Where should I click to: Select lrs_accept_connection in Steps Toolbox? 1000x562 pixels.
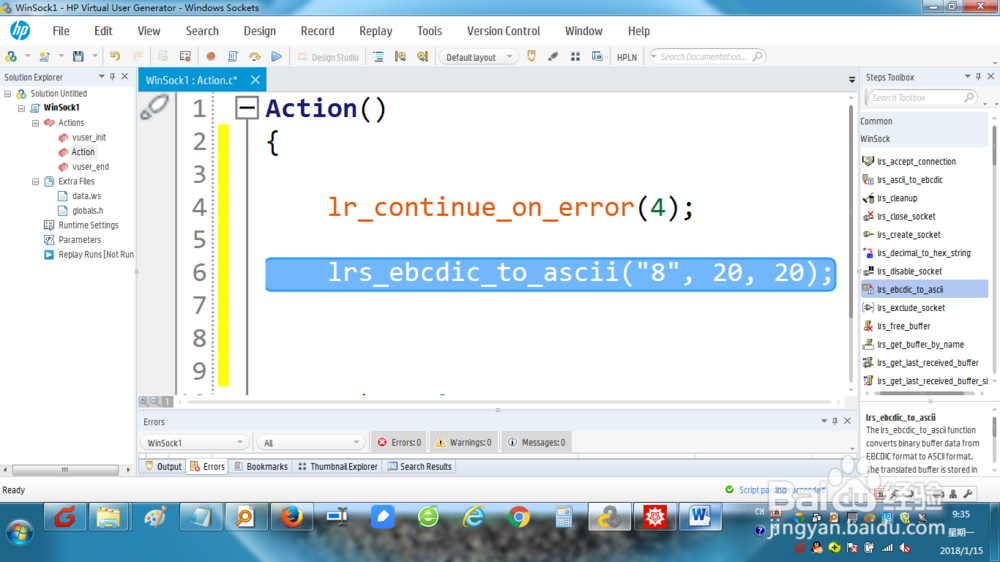(x=916, y=161)
